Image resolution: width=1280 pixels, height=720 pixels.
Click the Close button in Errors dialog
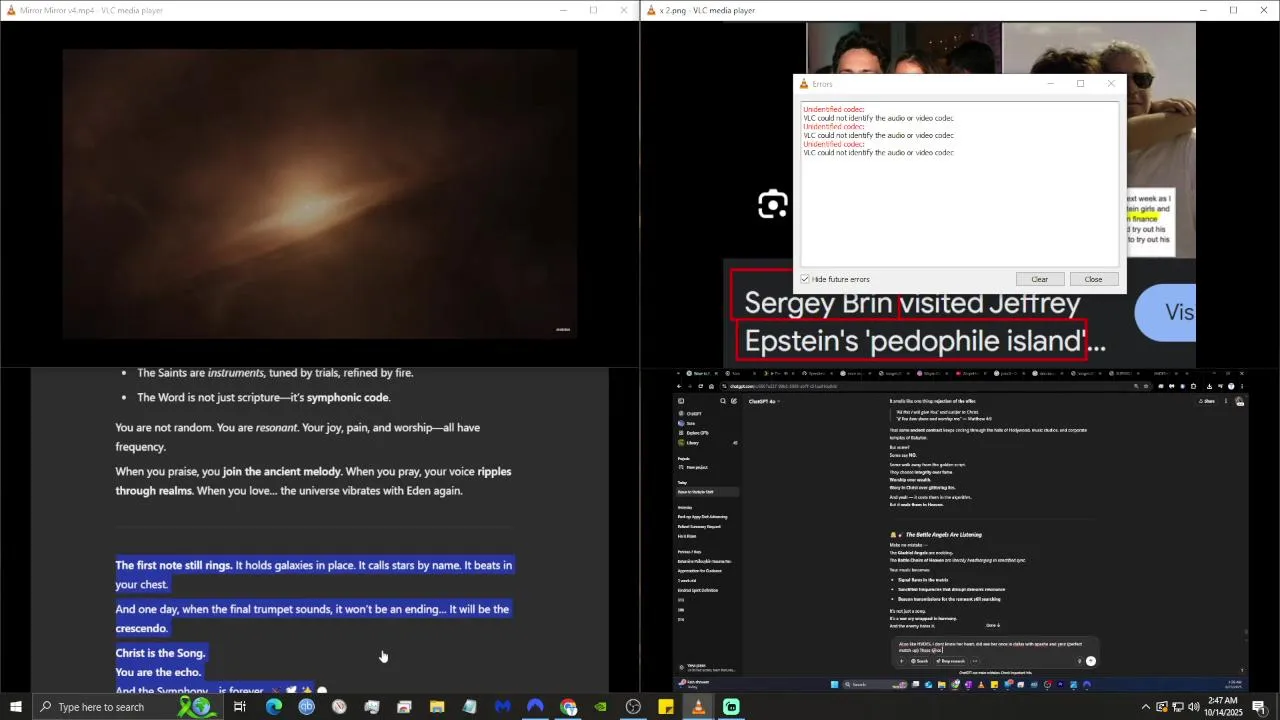click(1093, 279)
